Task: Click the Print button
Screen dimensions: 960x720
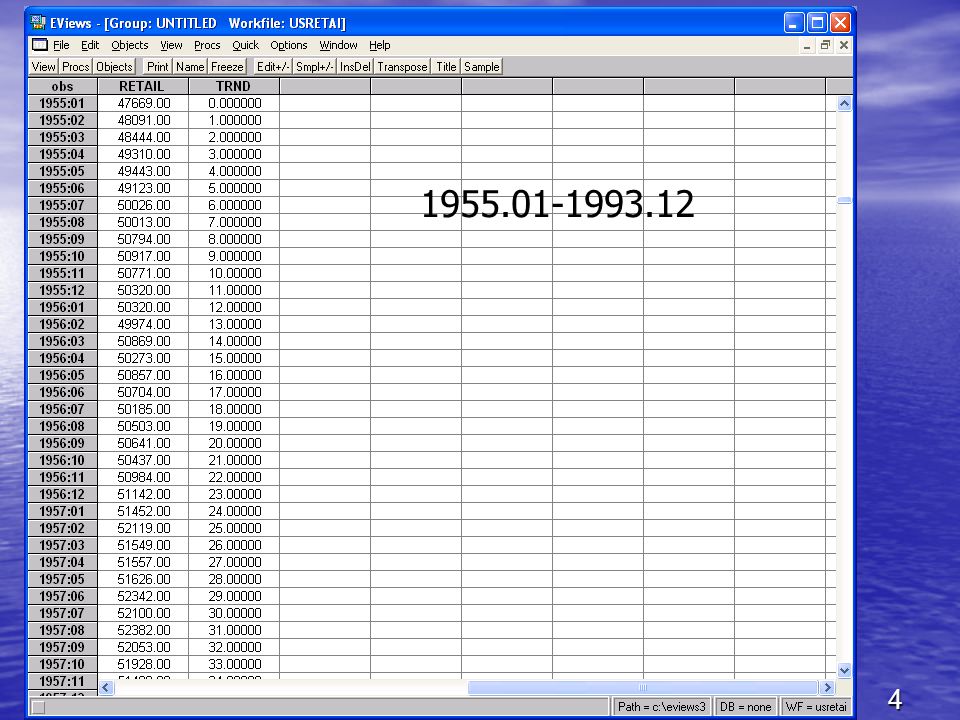Action: pyautogui.click(x=157, y=67)
